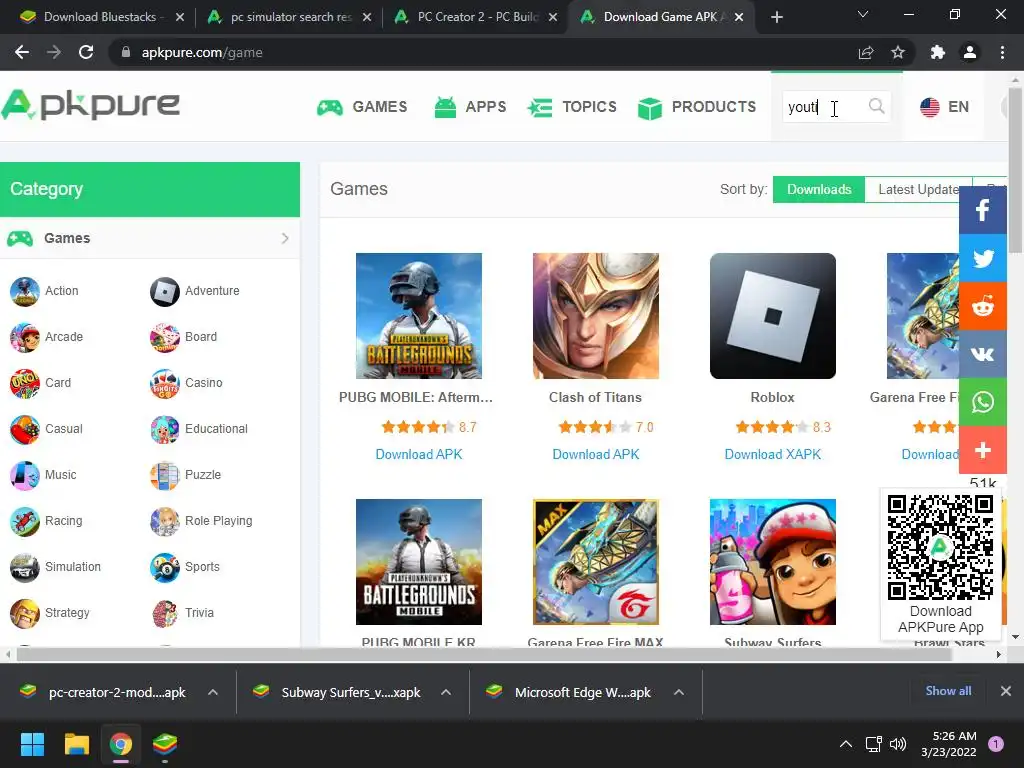Open the Sports category link
Screen dimensions: 1024x768
click(x=202, y=567)
